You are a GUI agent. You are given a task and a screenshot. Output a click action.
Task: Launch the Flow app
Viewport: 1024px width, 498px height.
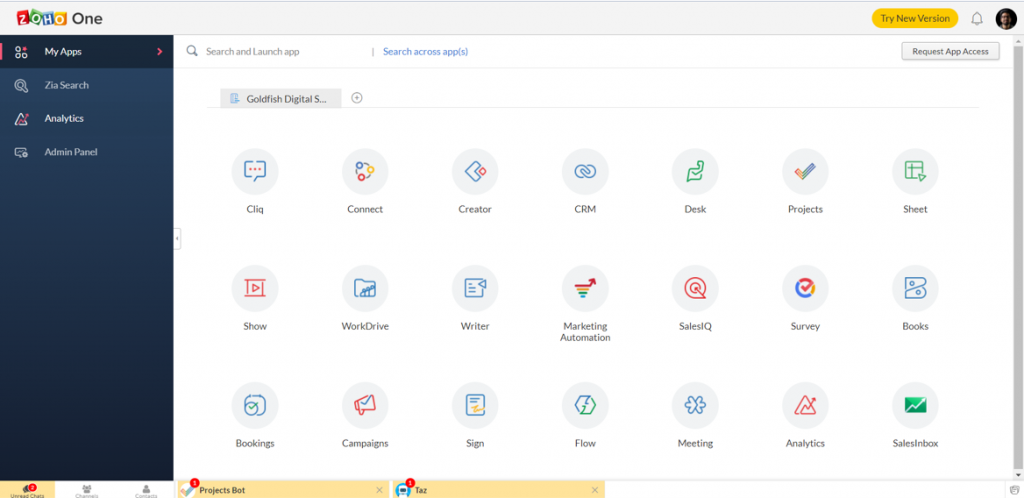[585, 405]
